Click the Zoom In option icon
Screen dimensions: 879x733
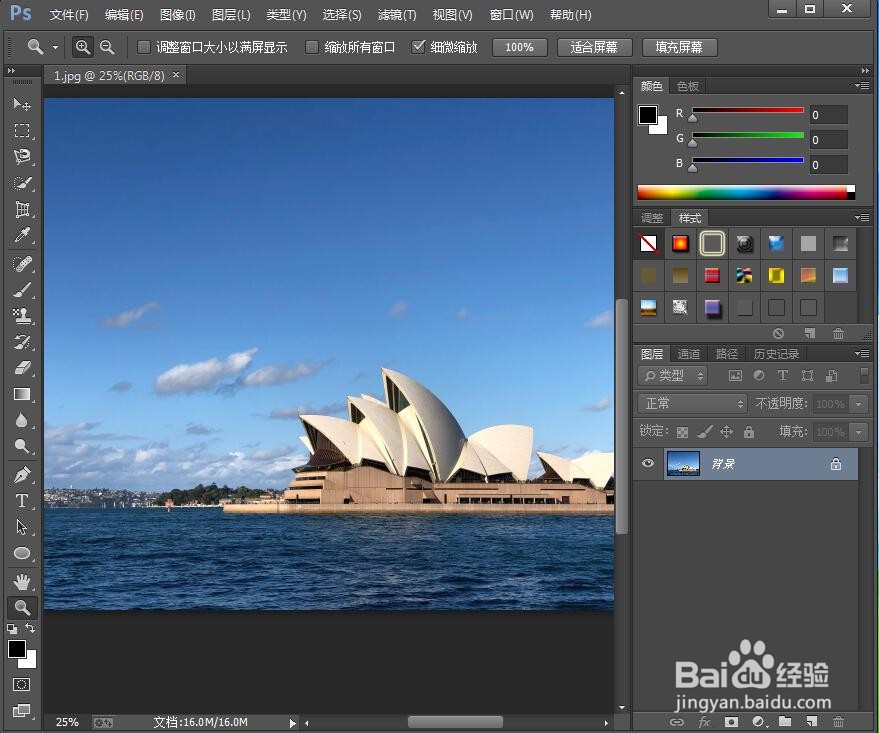pyautogui.click(x=82, y=47)
